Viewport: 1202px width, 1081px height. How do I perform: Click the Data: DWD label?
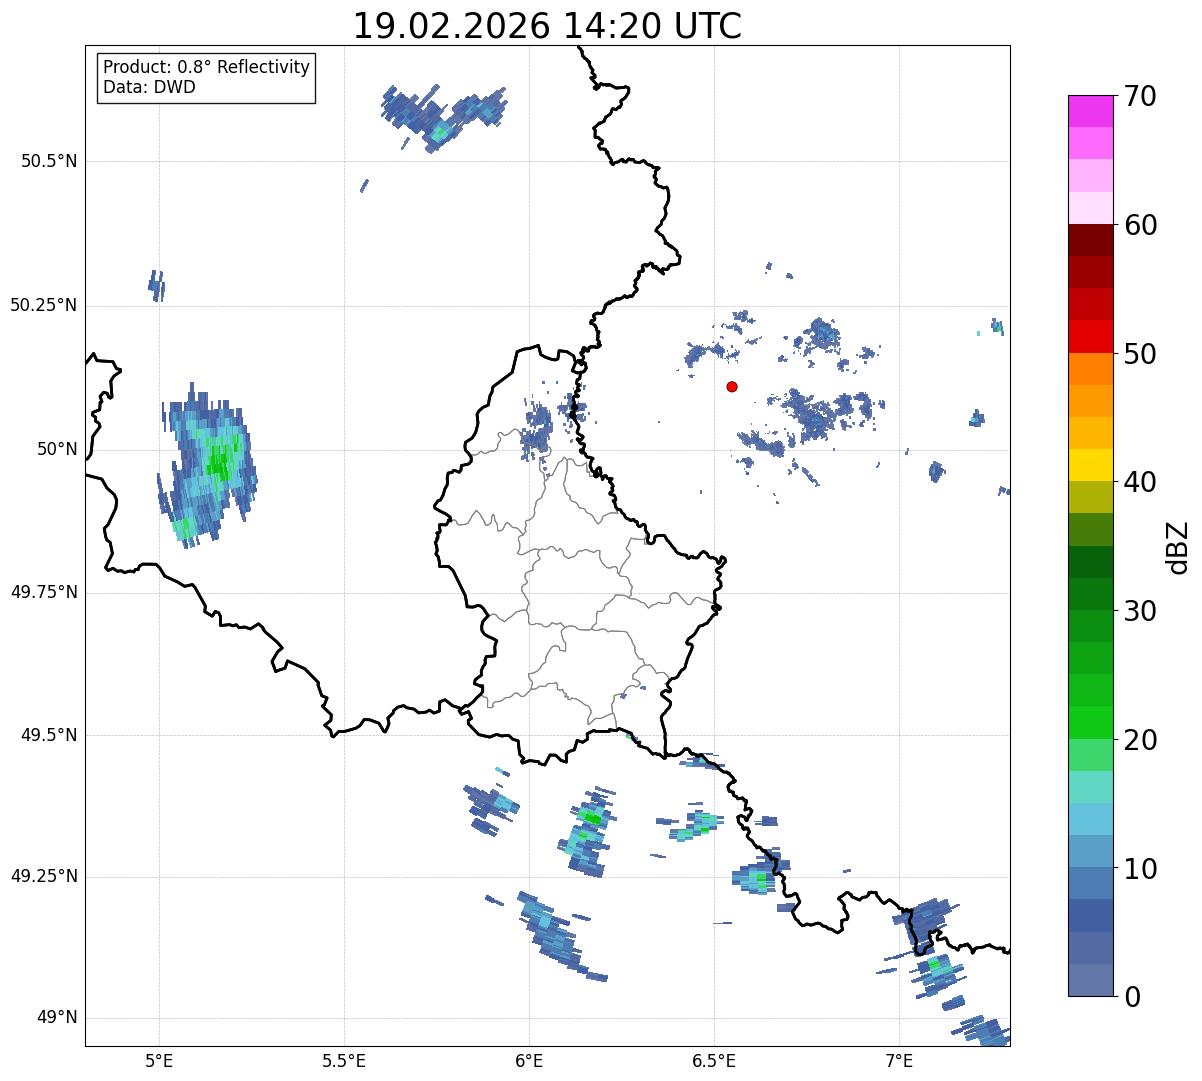149,87
